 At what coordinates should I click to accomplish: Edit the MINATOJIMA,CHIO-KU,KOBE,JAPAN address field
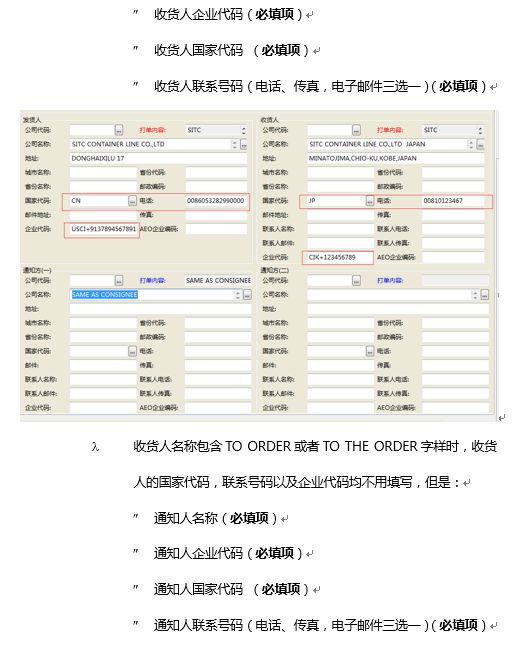pos(396,158)
